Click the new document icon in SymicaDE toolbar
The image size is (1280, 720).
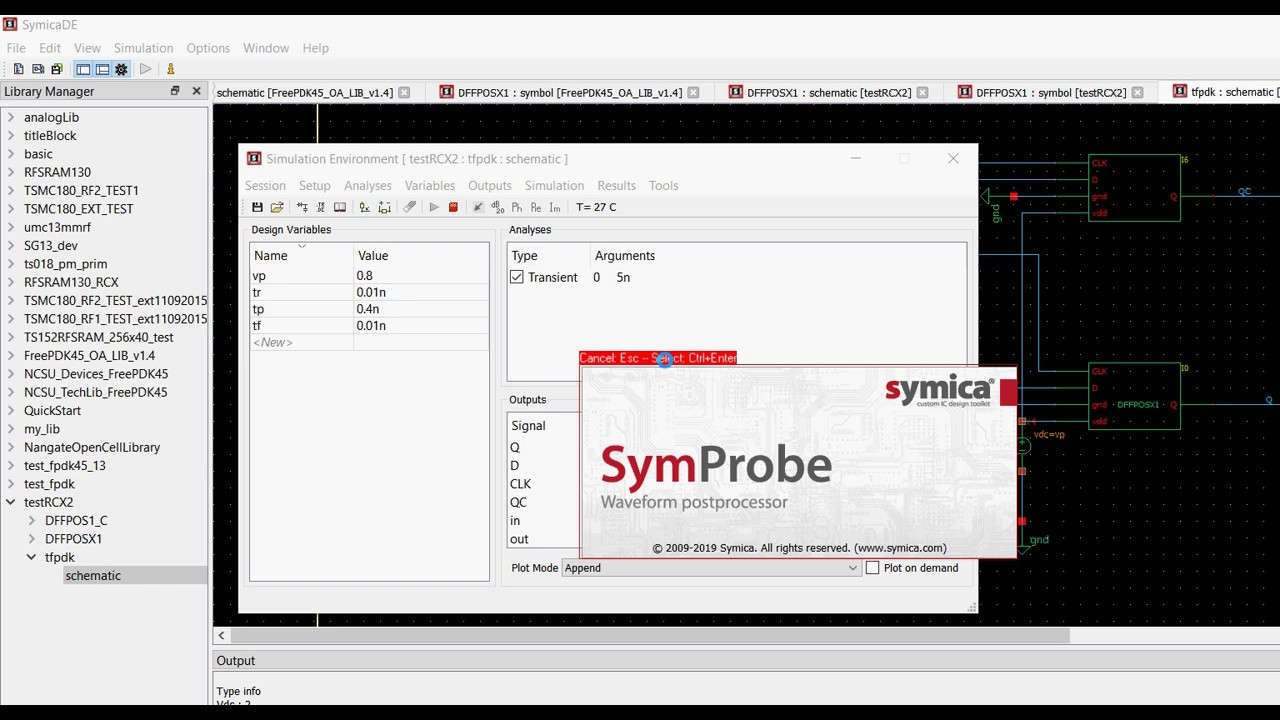tap(18, 69)
